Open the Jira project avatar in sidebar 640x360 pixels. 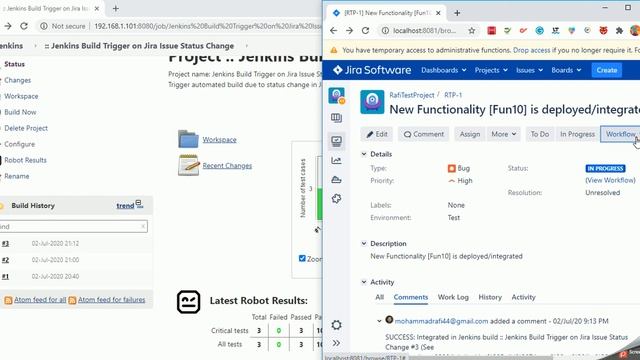[x=337, y=96]
